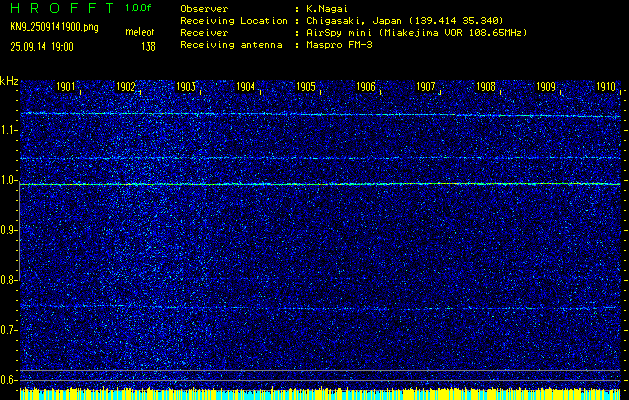Click the 0.7 frequency axis label
The width and height of the screenshot is (629, 400).
[8, 330]
